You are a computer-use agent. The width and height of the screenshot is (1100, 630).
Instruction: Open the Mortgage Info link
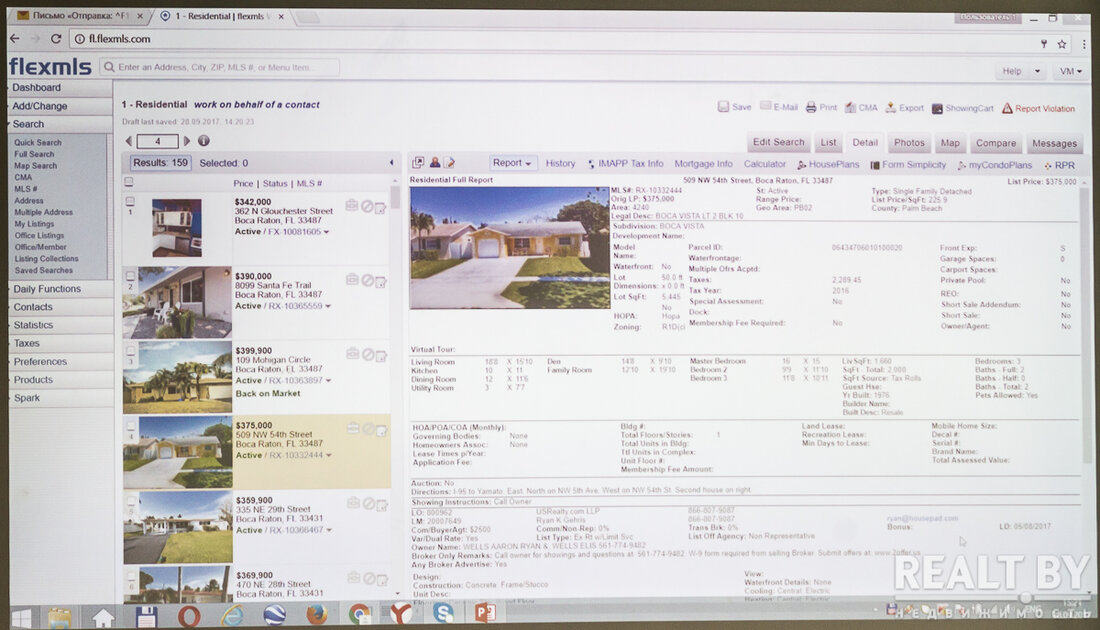click(703, 164)
